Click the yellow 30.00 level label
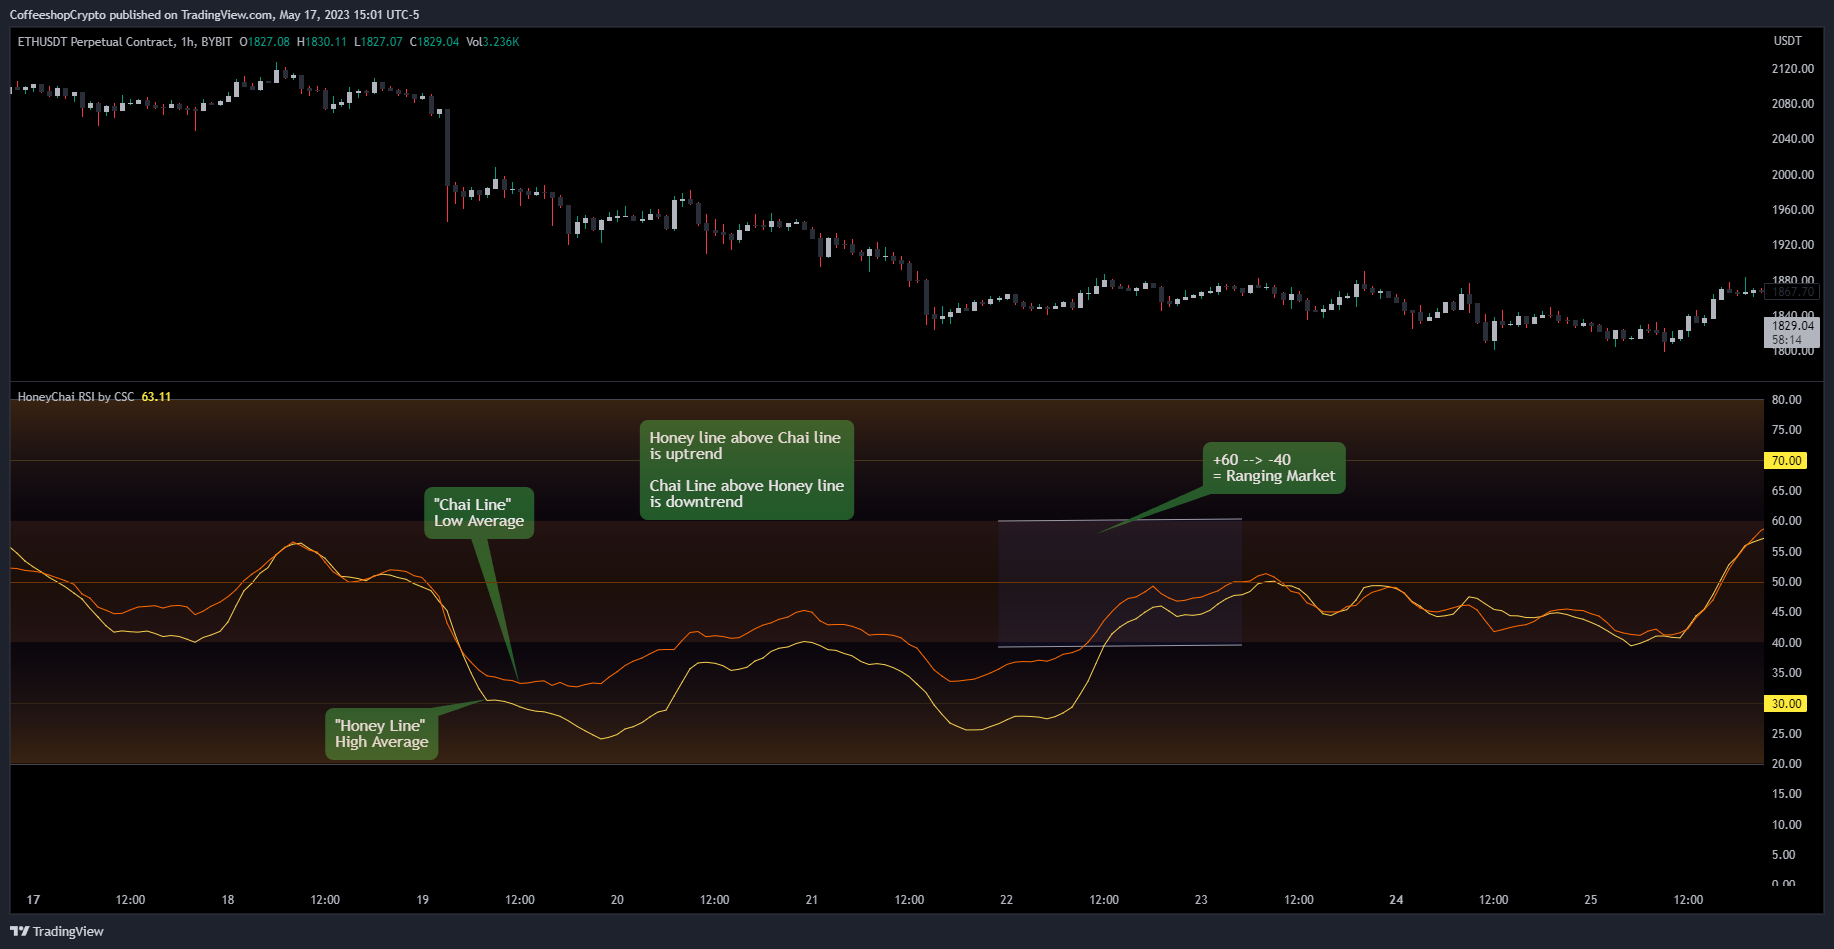Screen dimensions: 1834x949 pyautogui.click(x=1786, y=704)
